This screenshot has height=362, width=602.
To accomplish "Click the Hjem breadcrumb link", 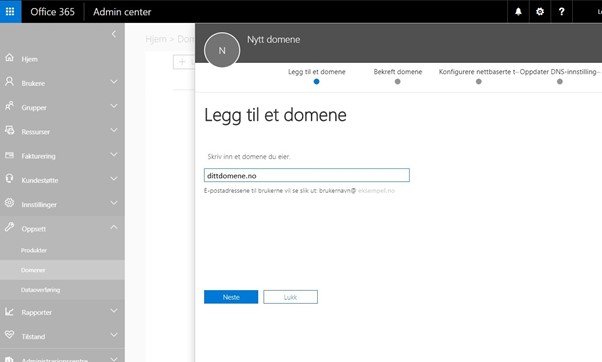I will (x=156, y=39).
